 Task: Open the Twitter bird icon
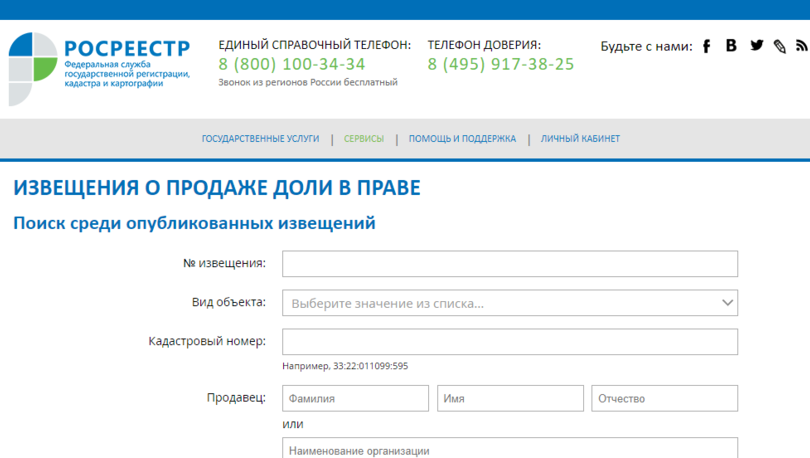tap(756, 46)
